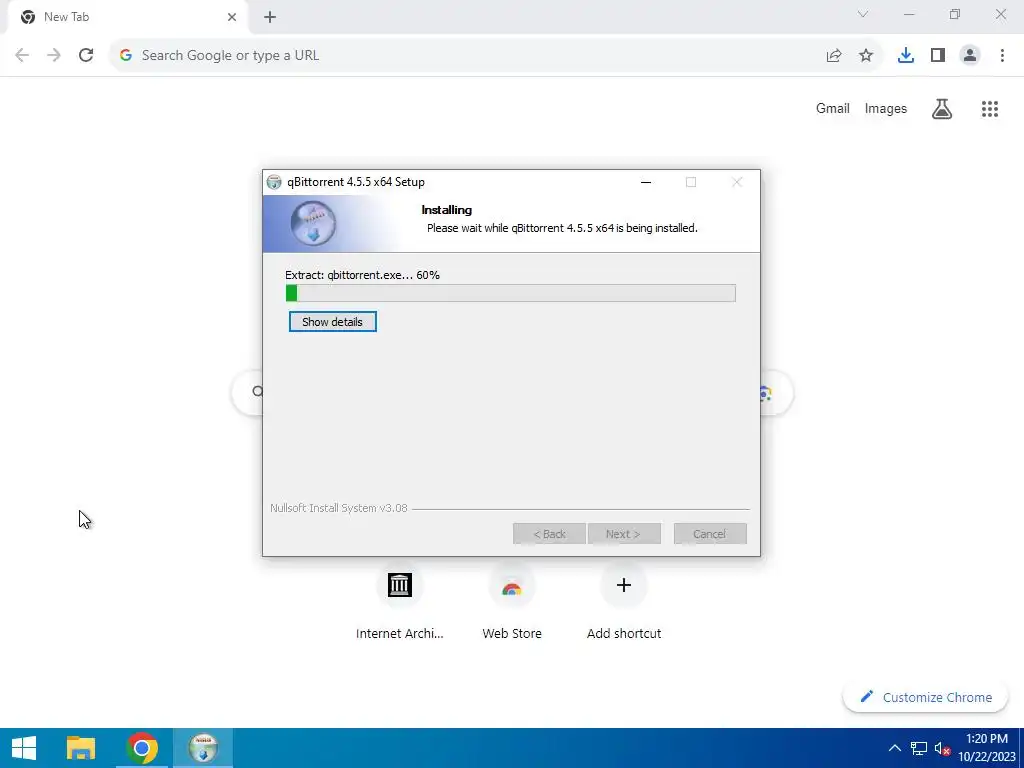Open Google Images link
1024x768 pixels.
[x=886, y=108]
